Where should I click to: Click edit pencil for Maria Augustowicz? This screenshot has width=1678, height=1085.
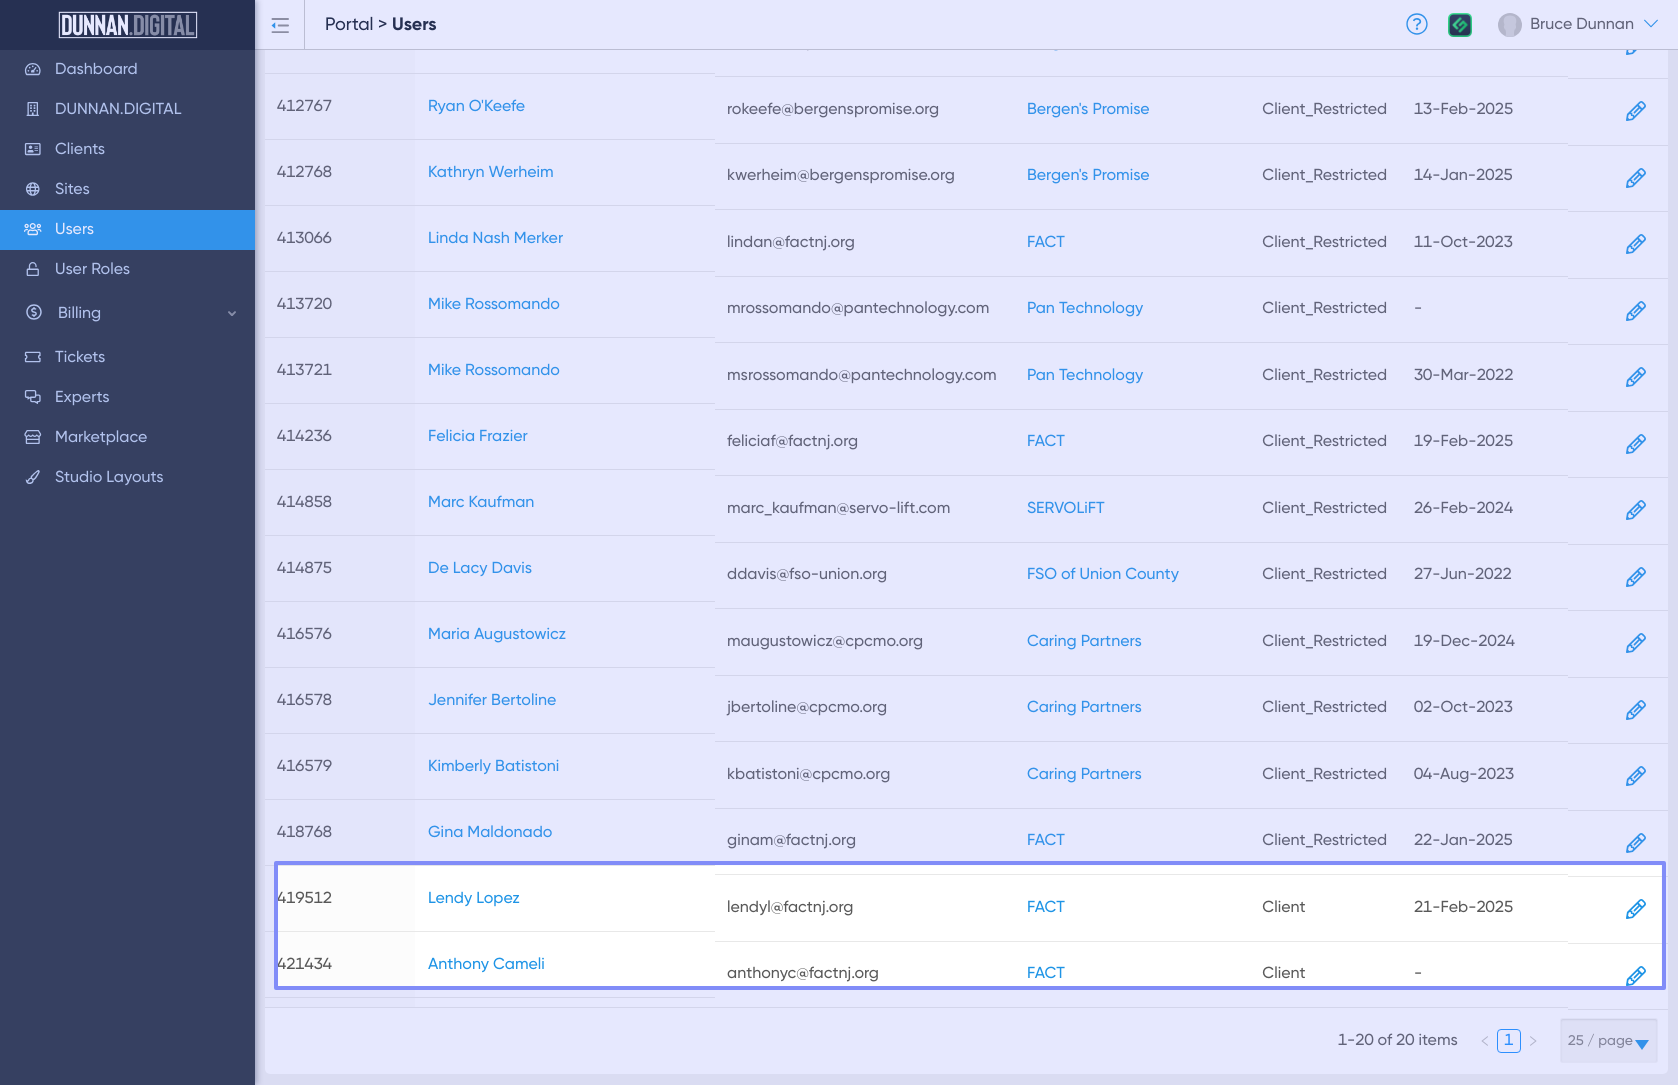click(1635, 643)
